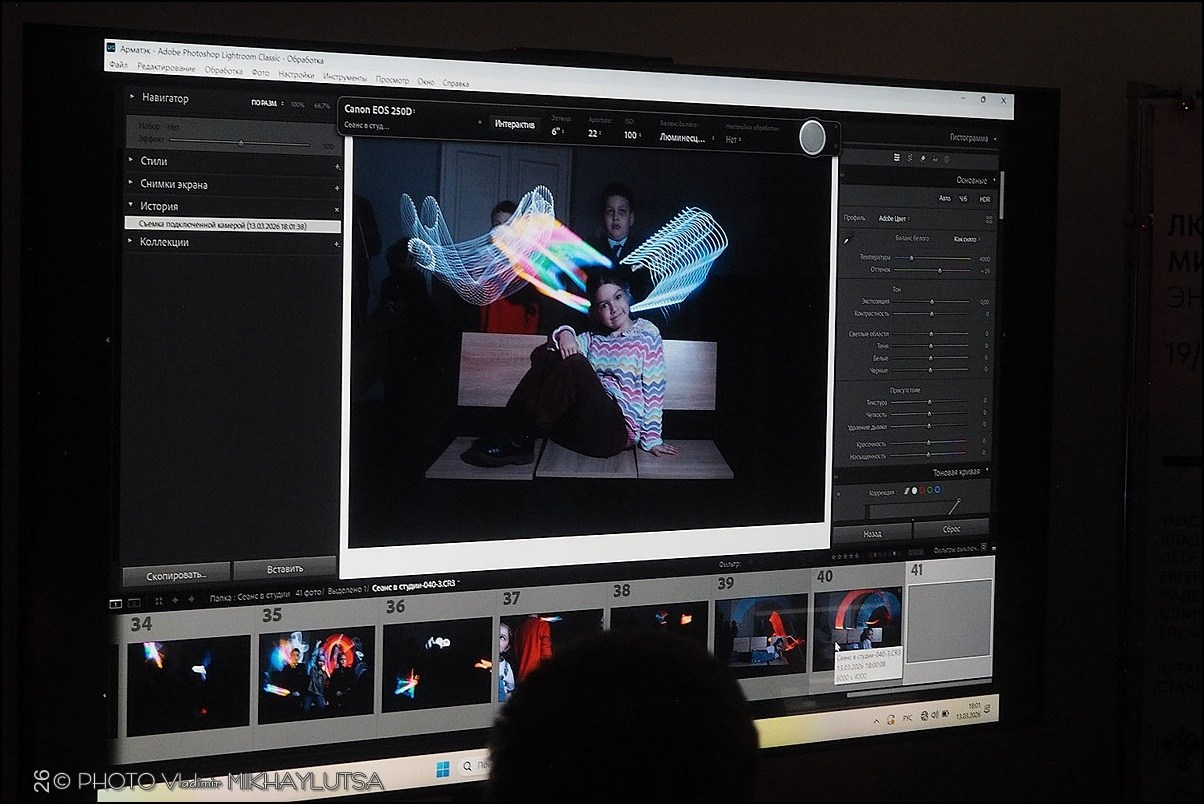Click the Температура slider handle
1204x804 pixels.
pyautogui.click(x=910, y=258)
